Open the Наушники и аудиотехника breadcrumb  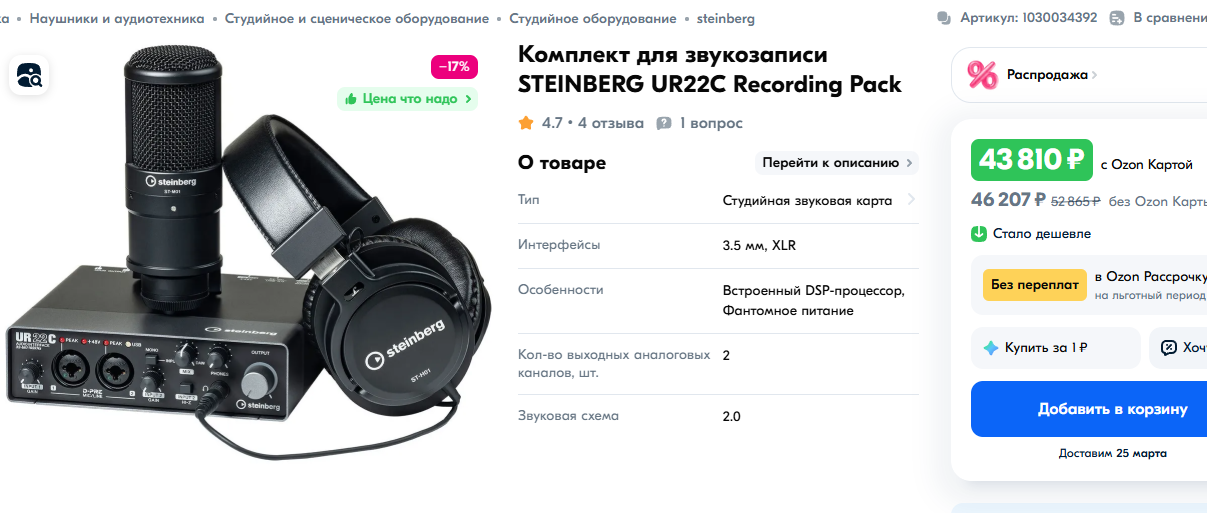coord(117,19)
